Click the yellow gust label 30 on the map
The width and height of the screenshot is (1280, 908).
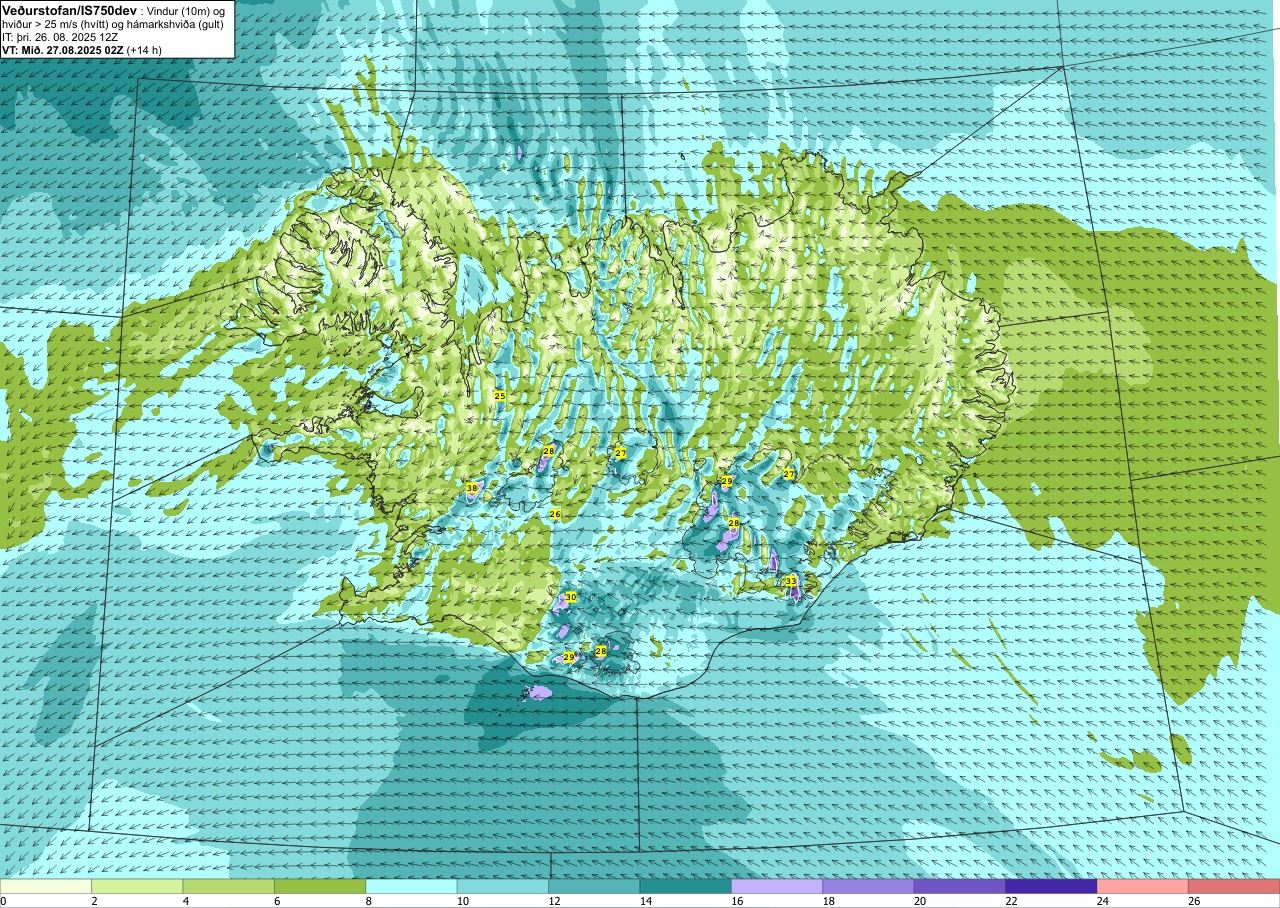click(x=570, y=597)
